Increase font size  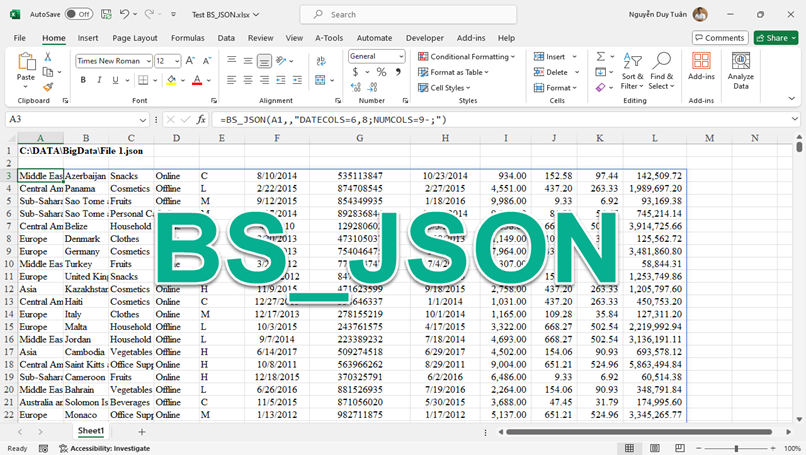[190, 61]
